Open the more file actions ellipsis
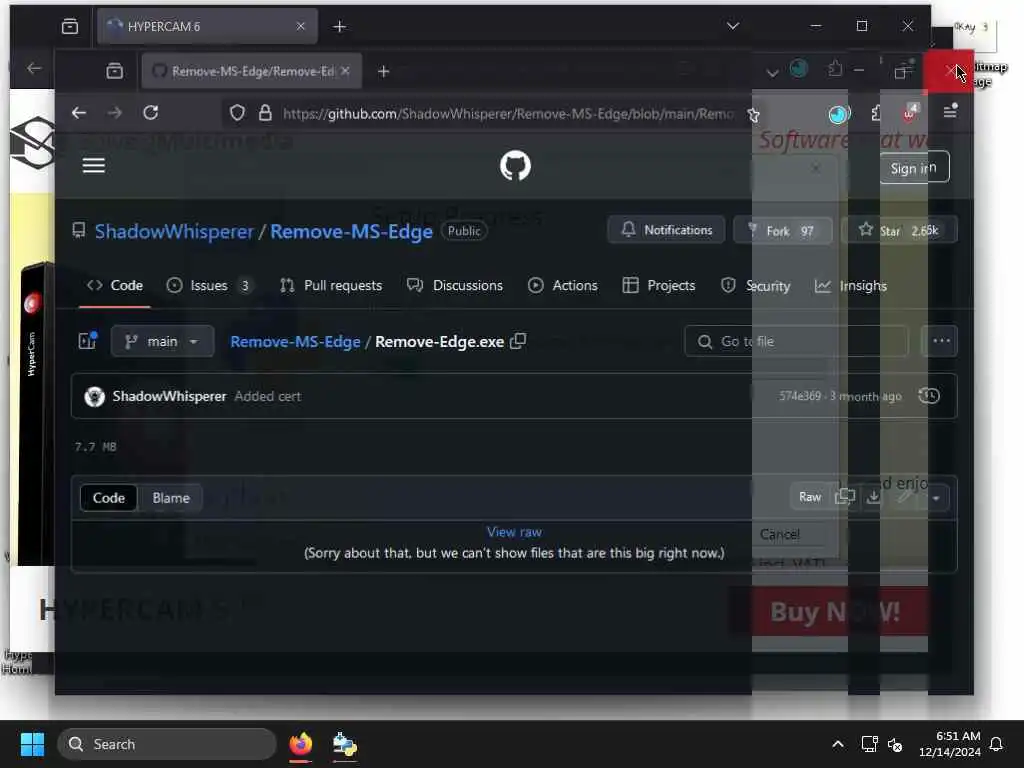 tap(940, 341)
